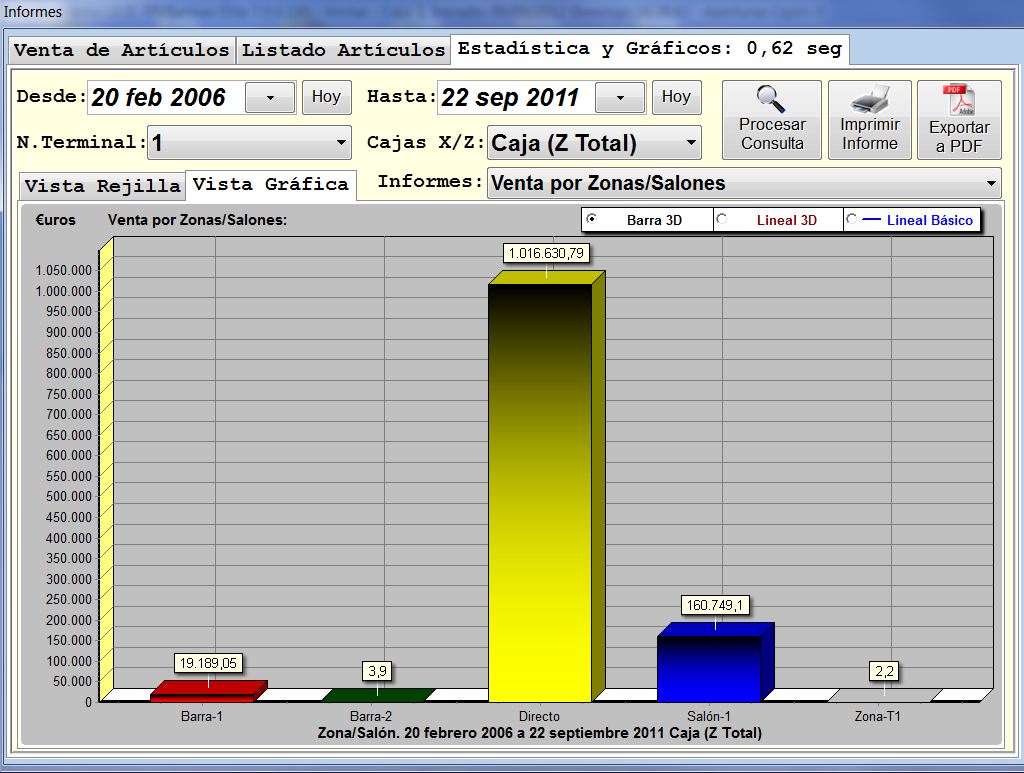Open the Desde date picker dropdown
1024x773 pixels.
pyautogui.click(x=270, y=98)
